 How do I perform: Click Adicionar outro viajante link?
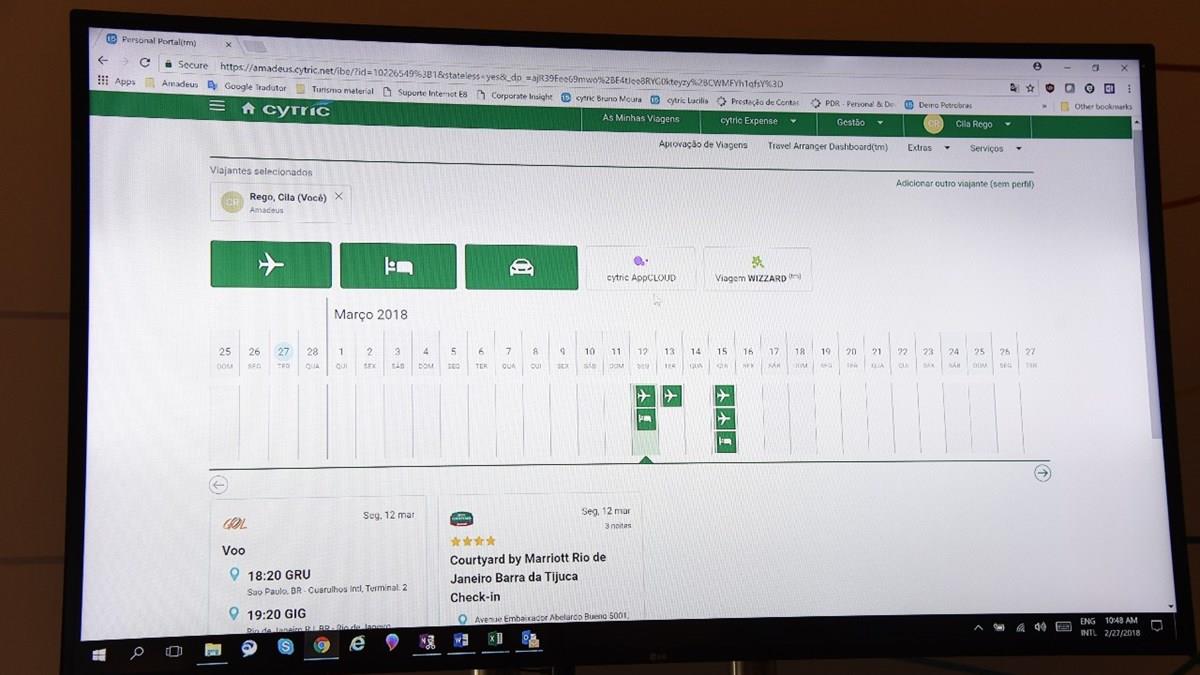pyautogui.click(x=964, y=184)
